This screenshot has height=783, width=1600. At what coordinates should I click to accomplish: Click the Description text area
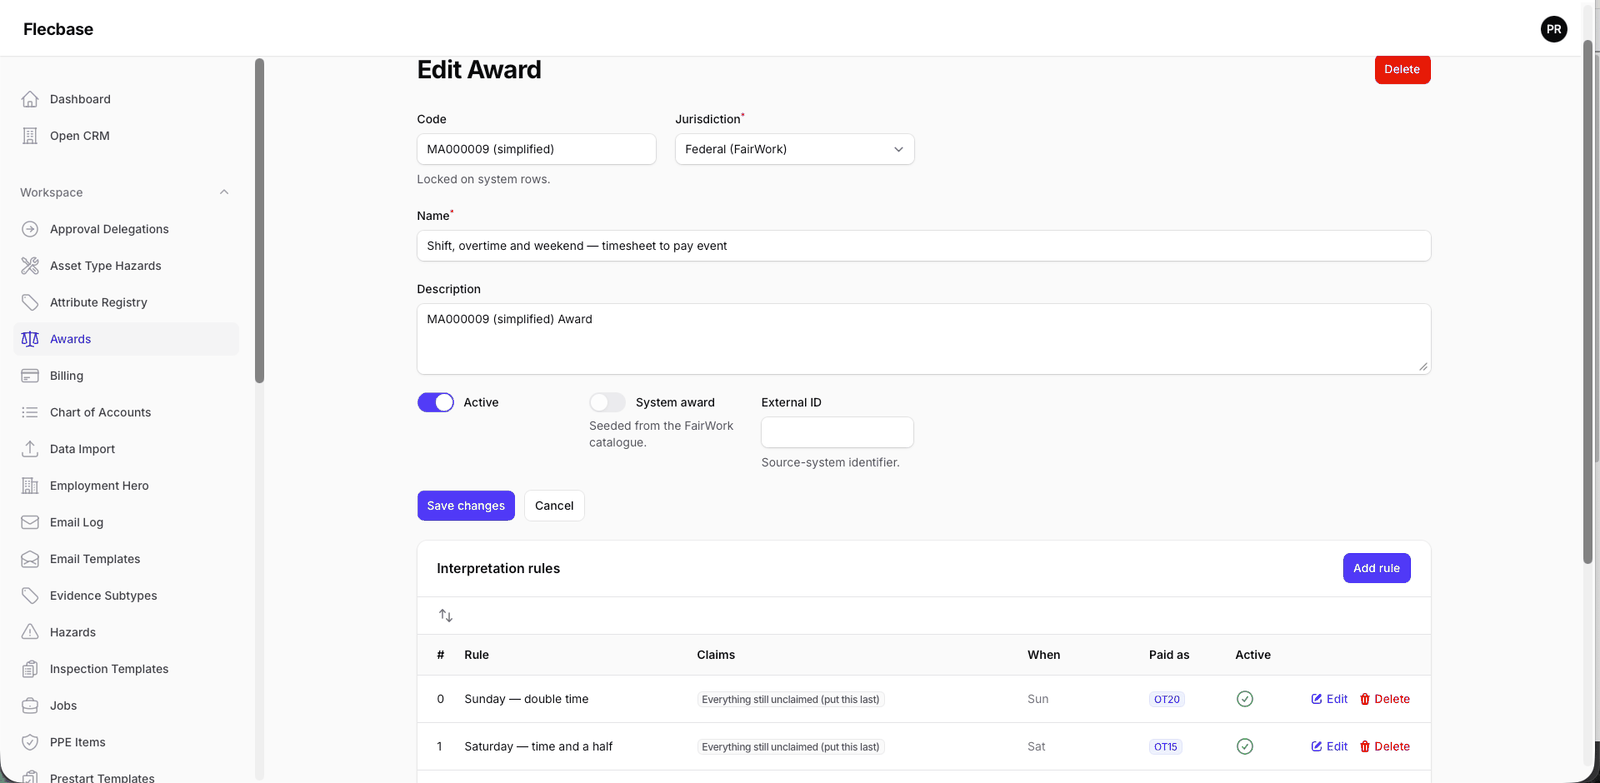point(924,339)
